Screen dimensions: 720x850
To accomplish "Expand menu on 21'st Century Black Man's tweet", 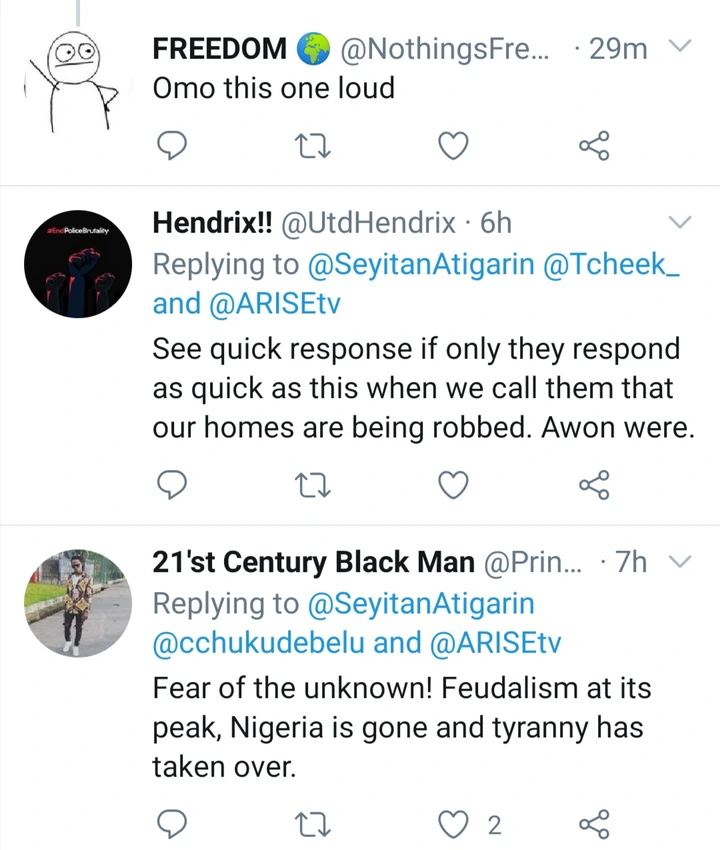I will 680,562.
